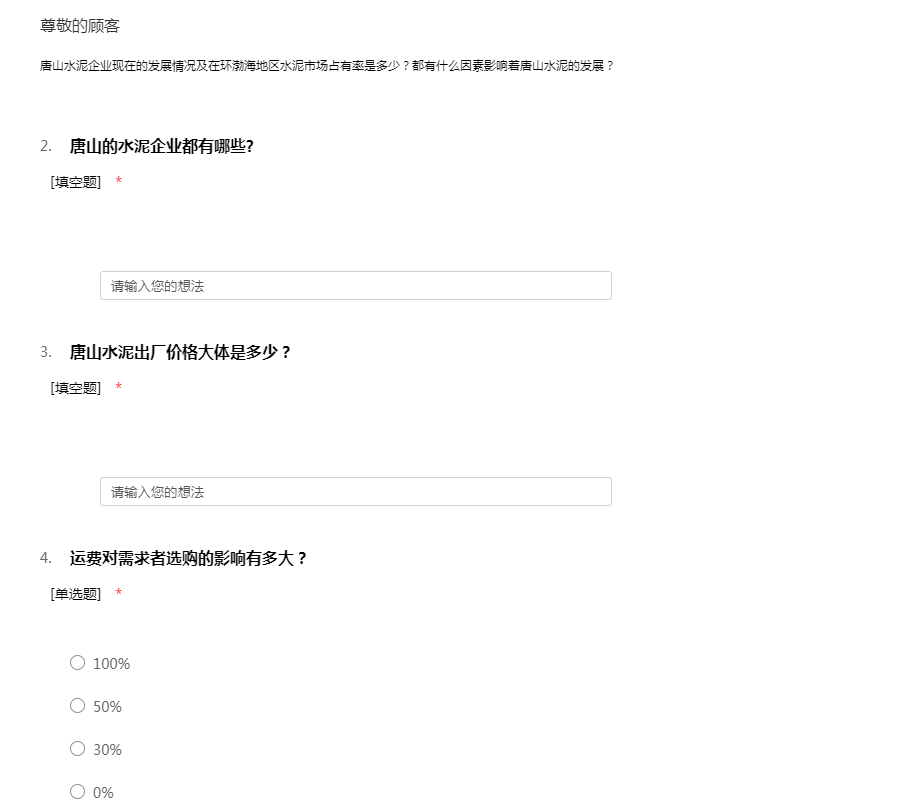Viewport: 900px width, 800px height.
Task: Click the [单选题] tag under question 4
Action: click(76, 594)
